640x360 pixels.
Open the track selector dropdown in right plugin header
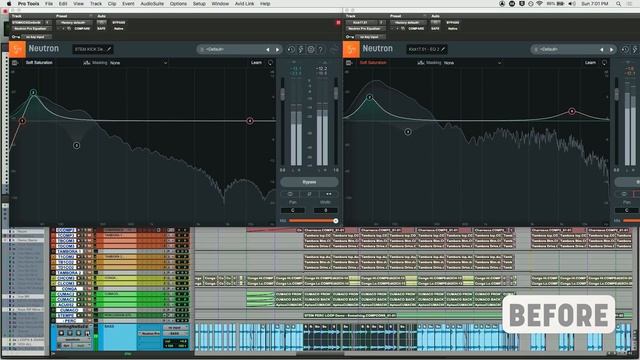click(x=362, y=22)
